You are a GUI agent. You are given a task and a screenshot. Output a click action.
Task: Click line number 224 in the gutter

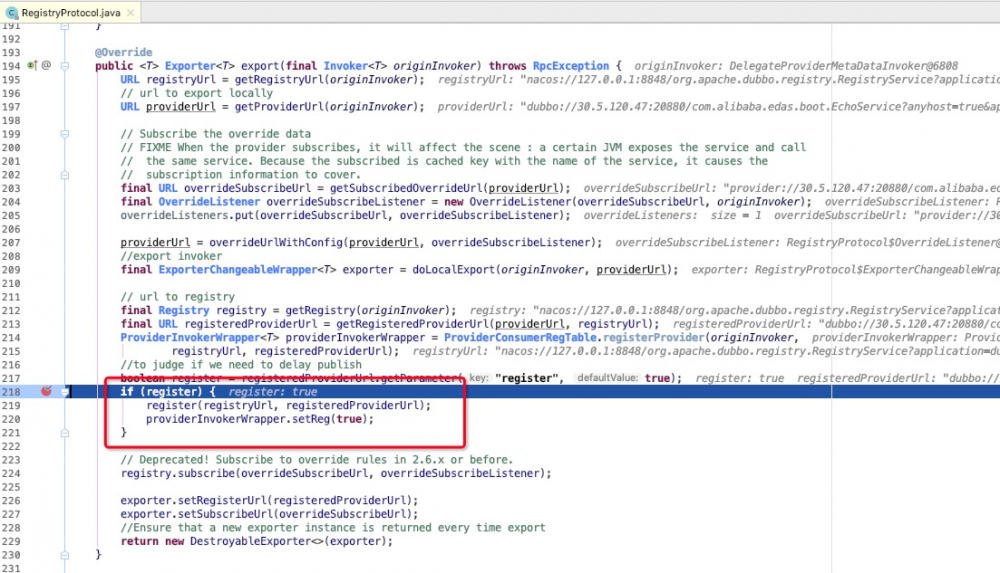pyautogui.click(x=11, y=473)
